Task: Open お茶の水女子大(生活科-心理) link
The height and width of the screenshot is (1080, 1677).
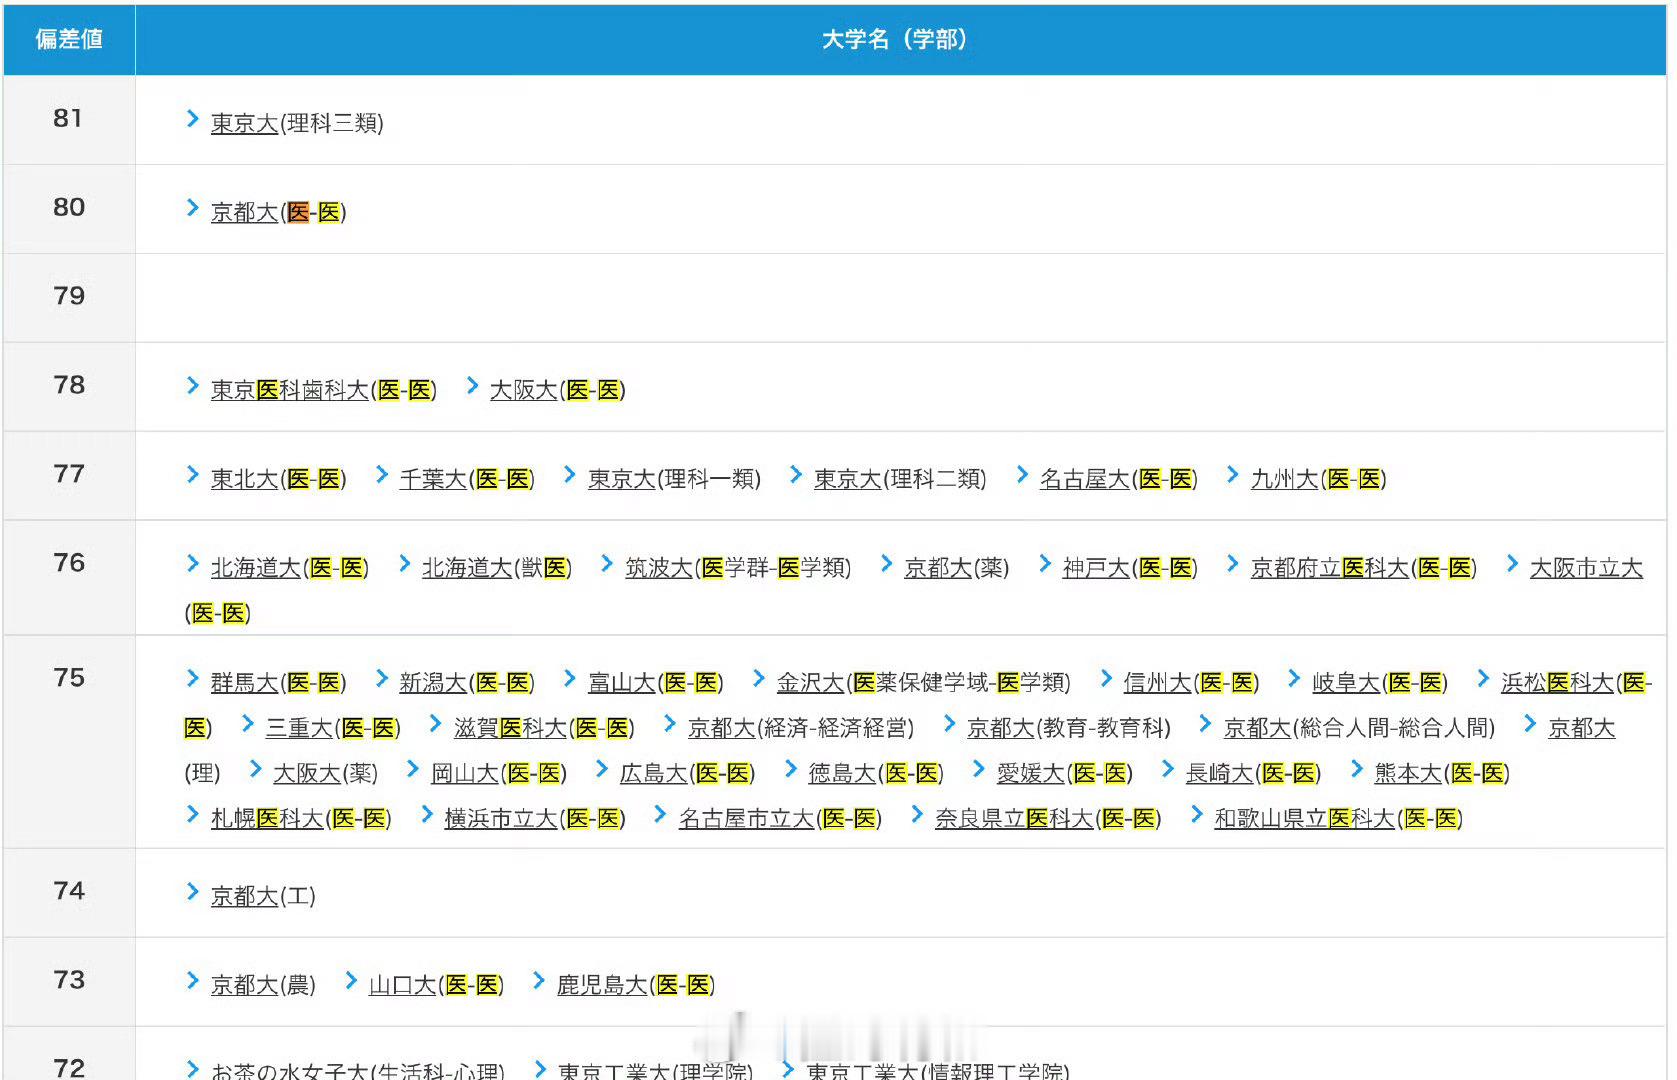Action: point(358,1070)
